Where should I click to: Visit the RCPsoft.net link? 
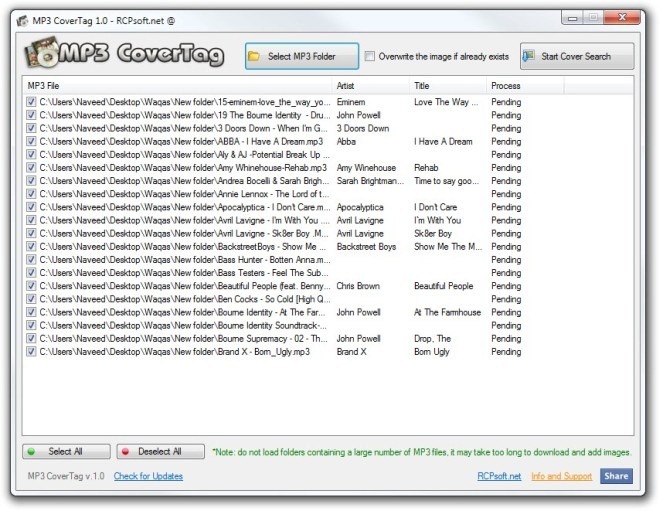(499, 476)
